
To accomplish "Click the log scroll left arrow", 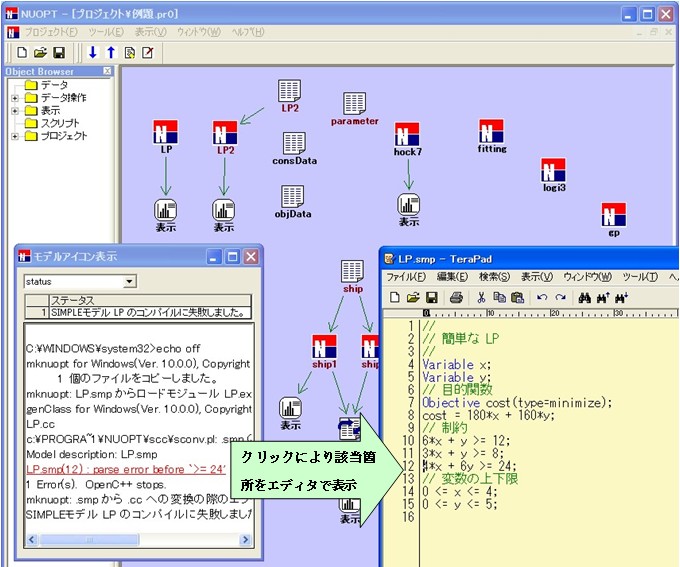I will [x=32, y=540].
